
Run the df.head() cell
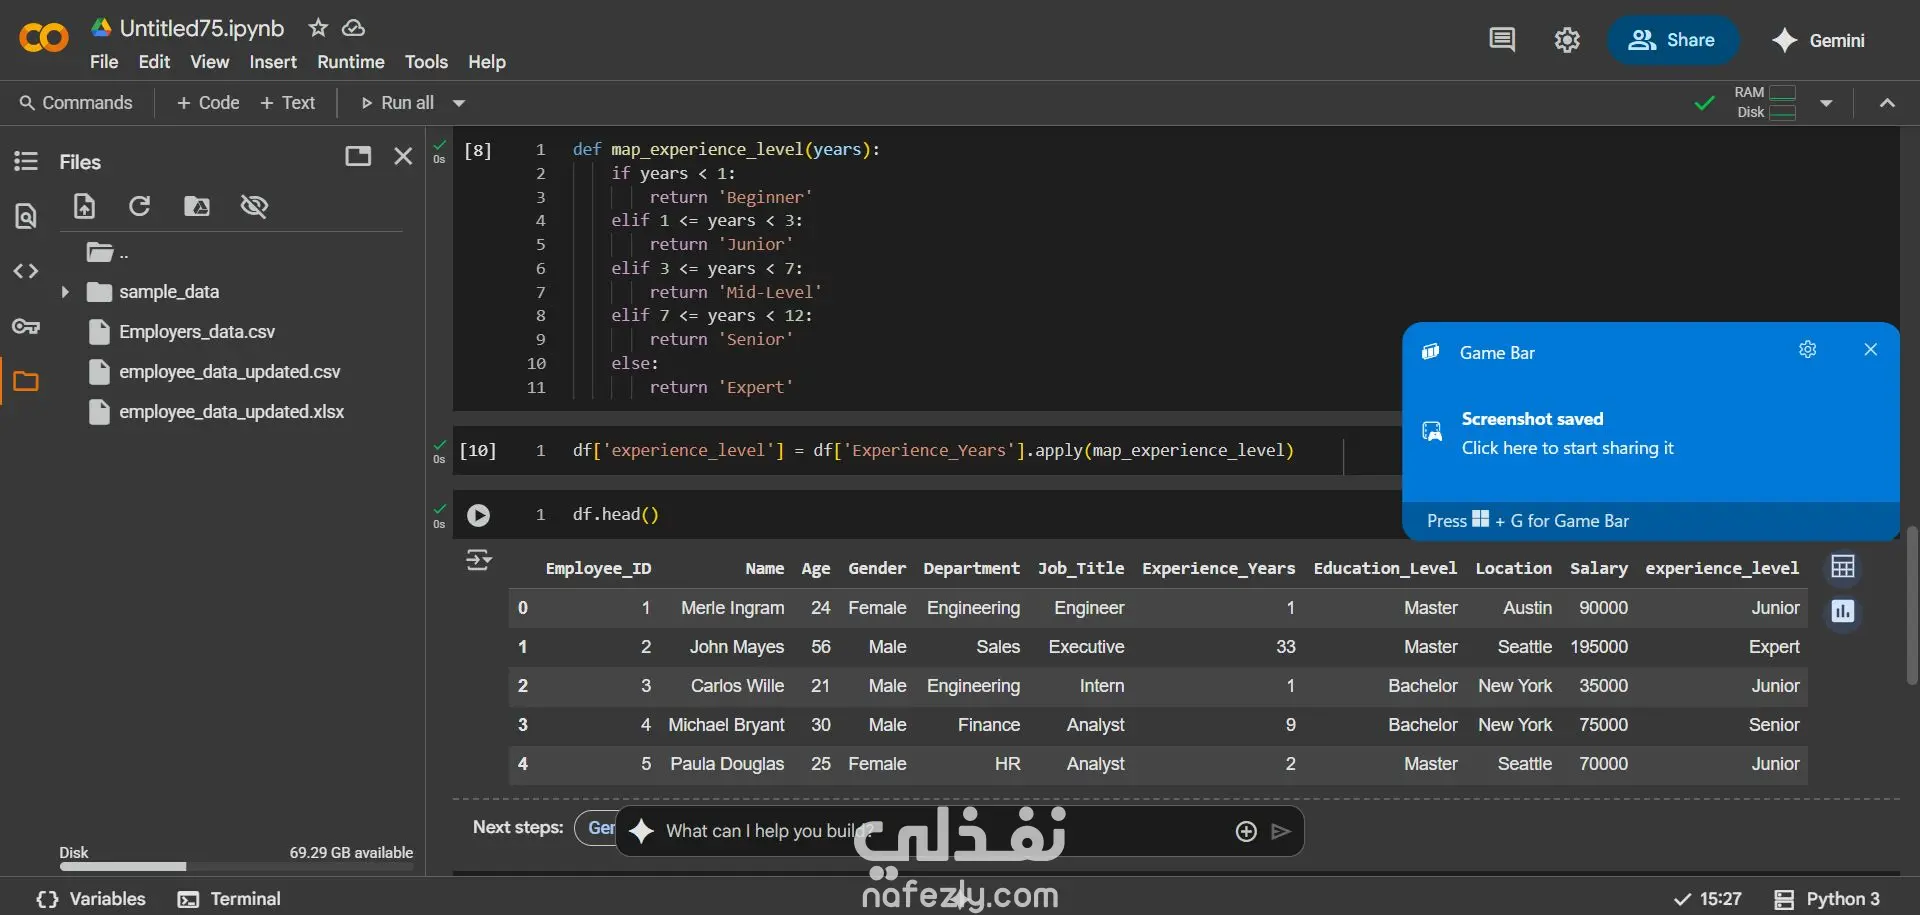[x=479, y=515]
